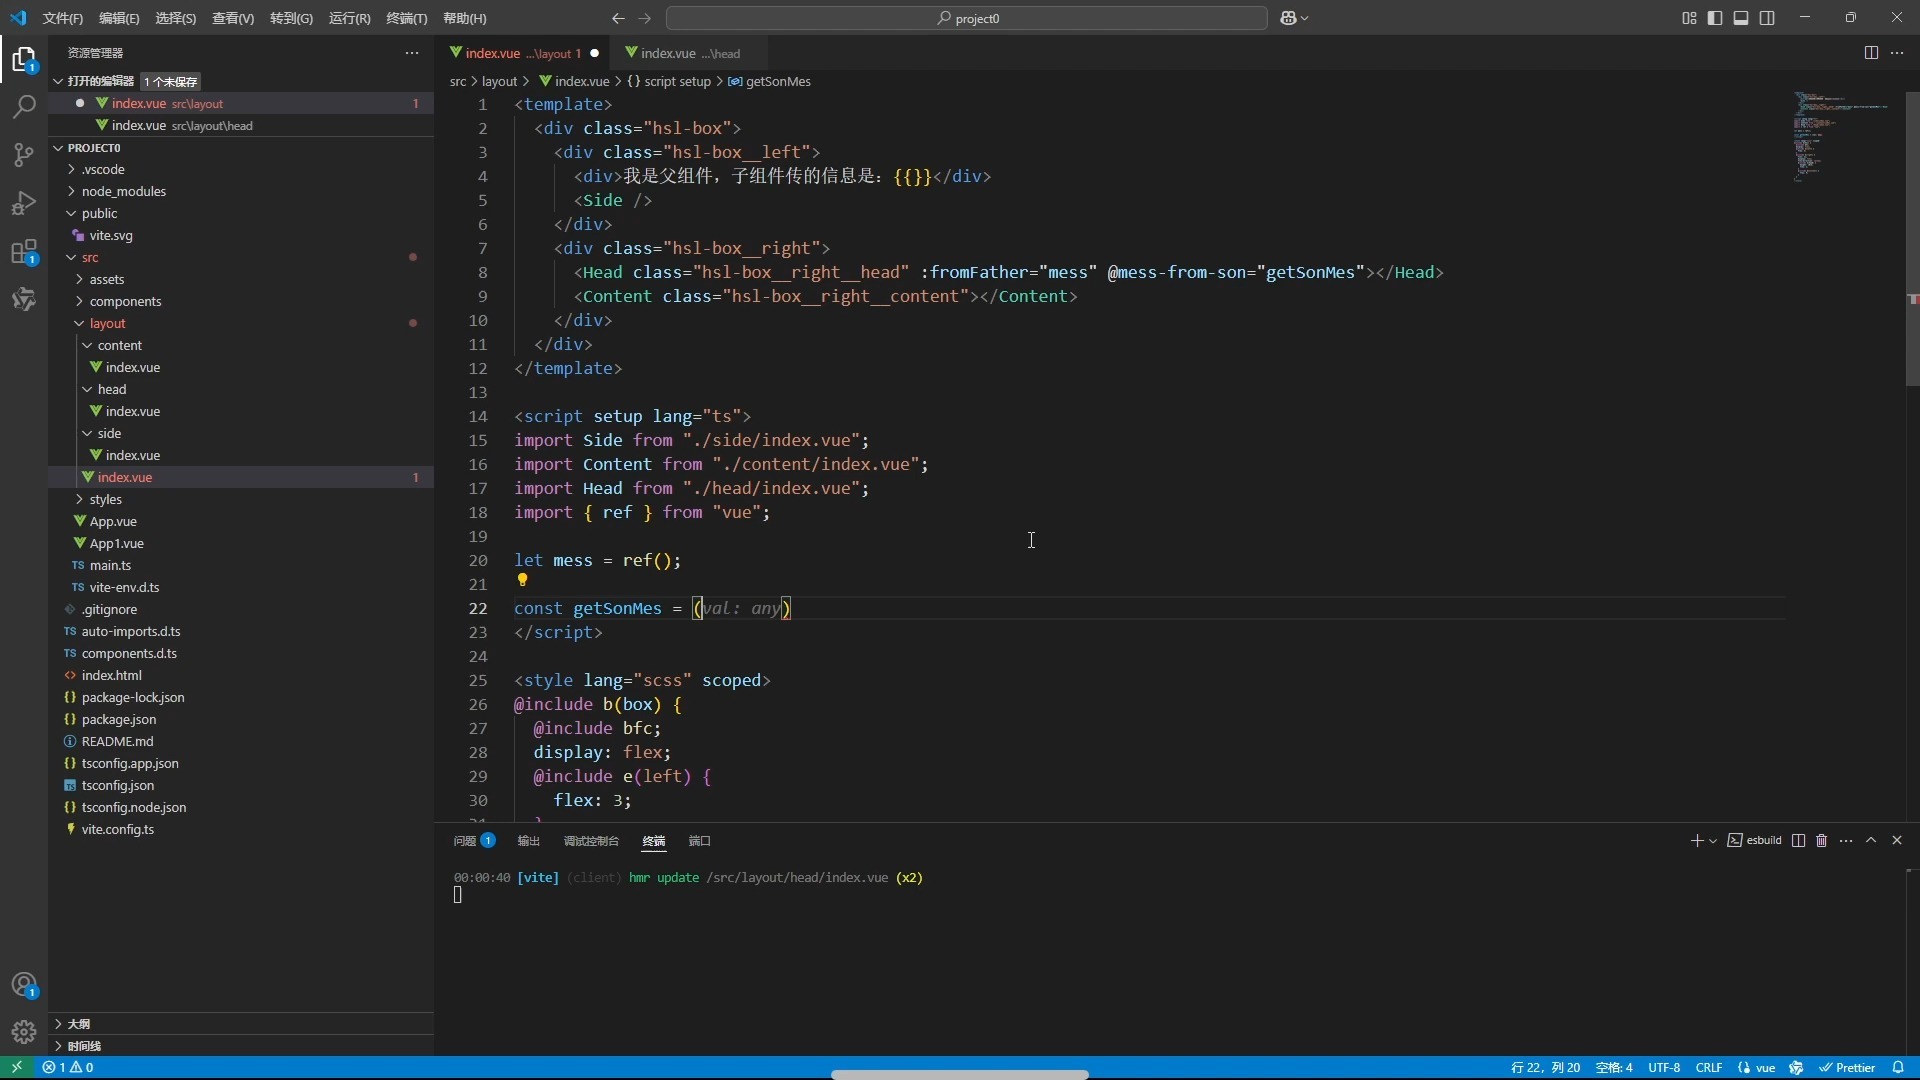Open the Accounts icon in activity bar
The width and height of the screenshot is (1920, 1080).
point(24,985)
